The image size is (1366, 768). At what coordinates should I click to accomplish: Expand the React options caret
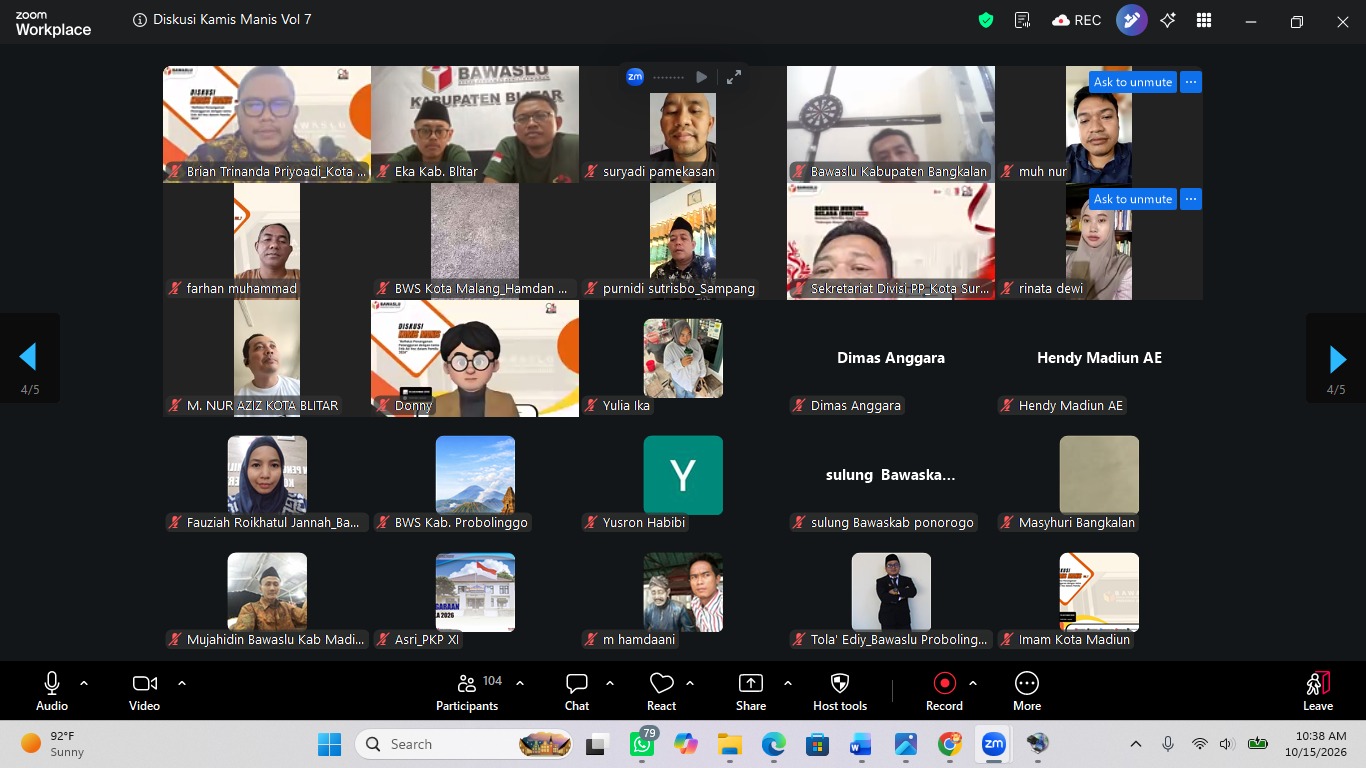[x=690, y=683]
